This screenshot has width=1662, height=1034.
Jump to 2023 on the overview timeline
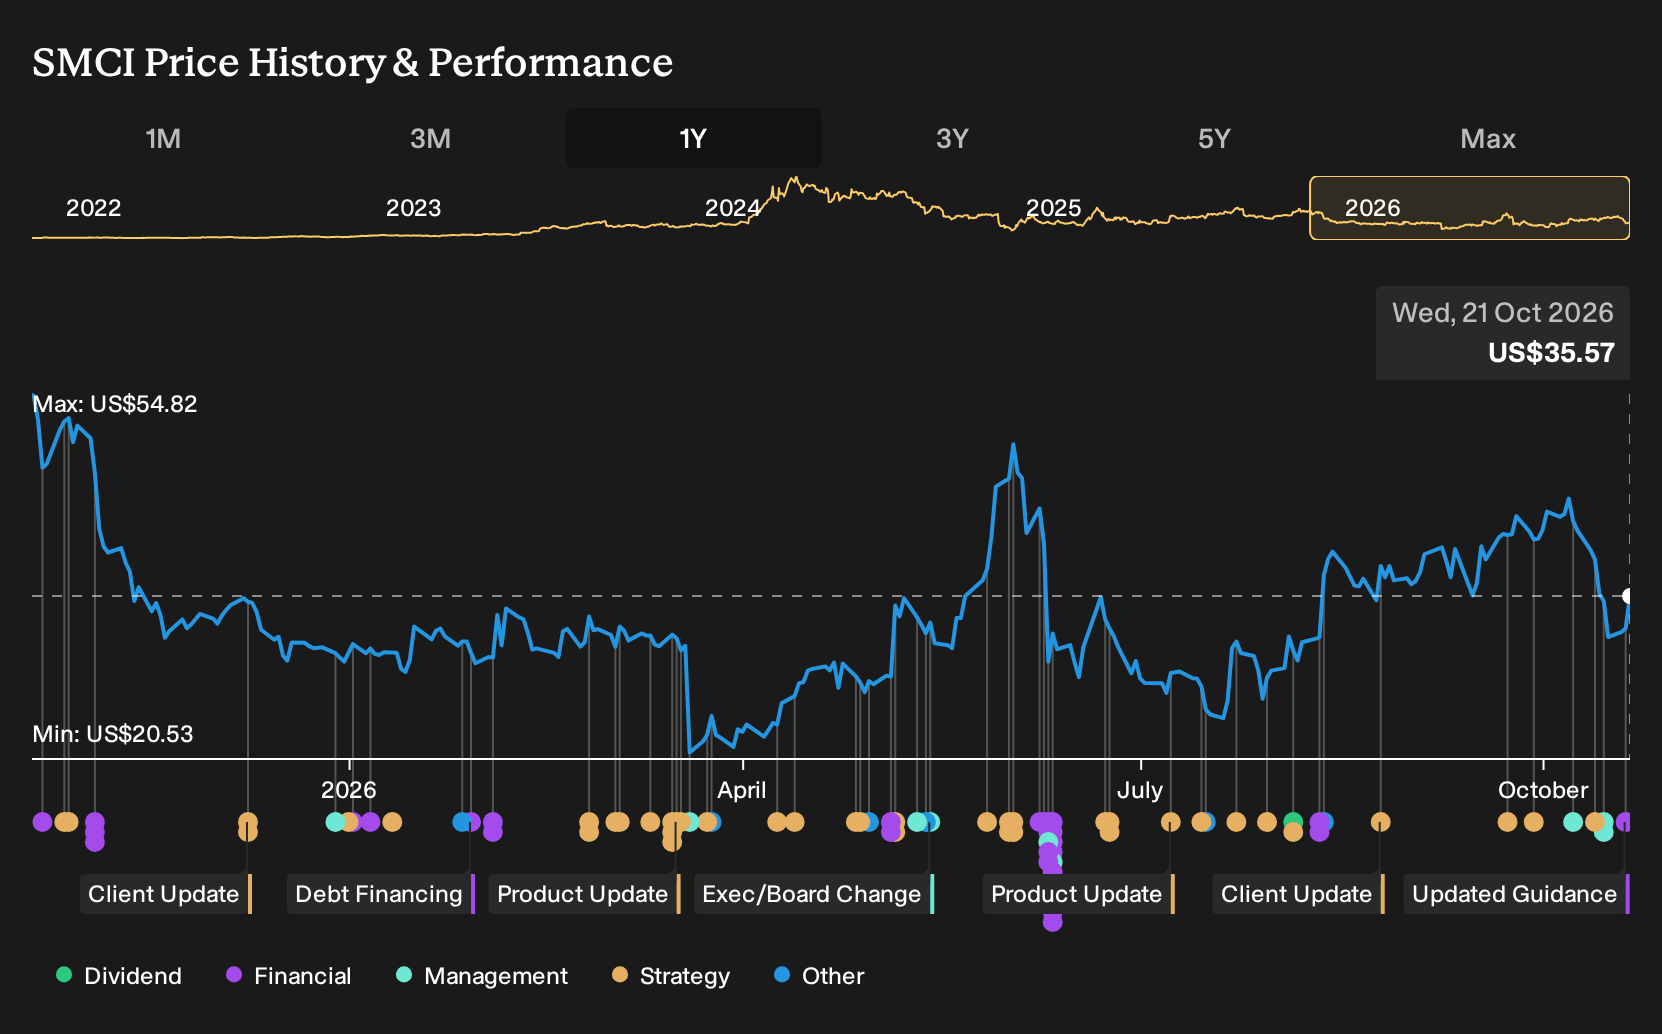click(x=413, y=208)
